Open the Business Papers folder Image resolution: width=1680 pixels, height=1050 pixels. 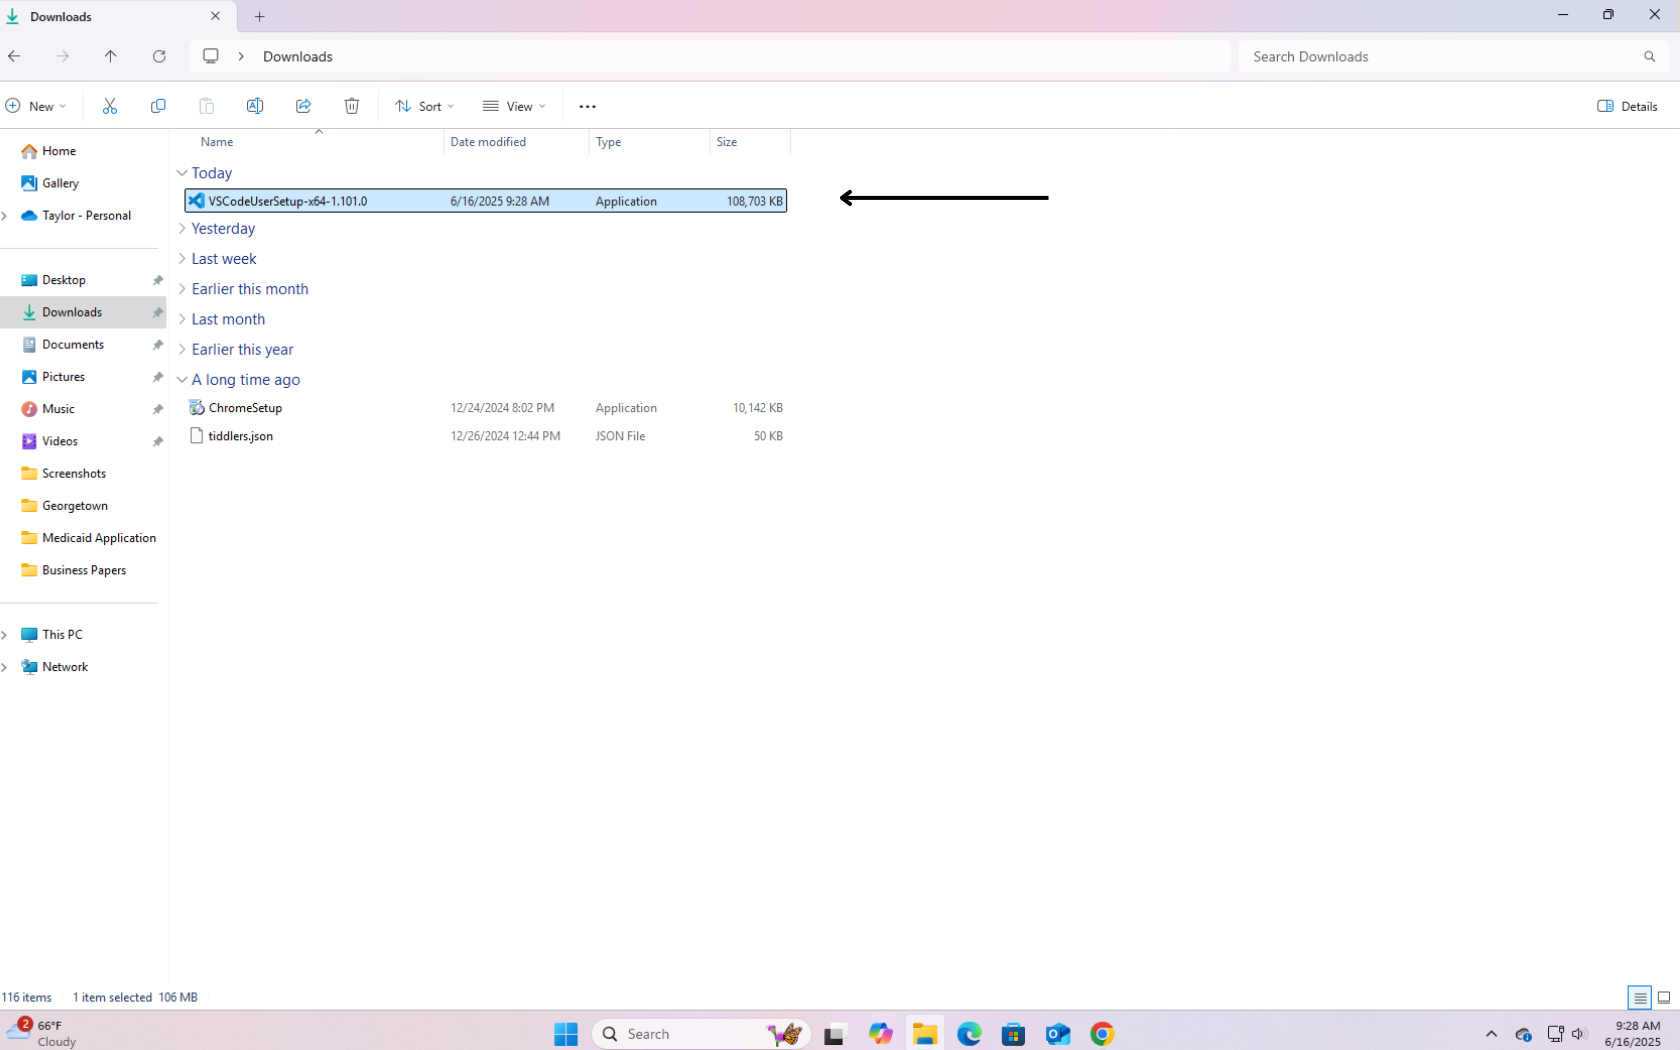[84, 570]
